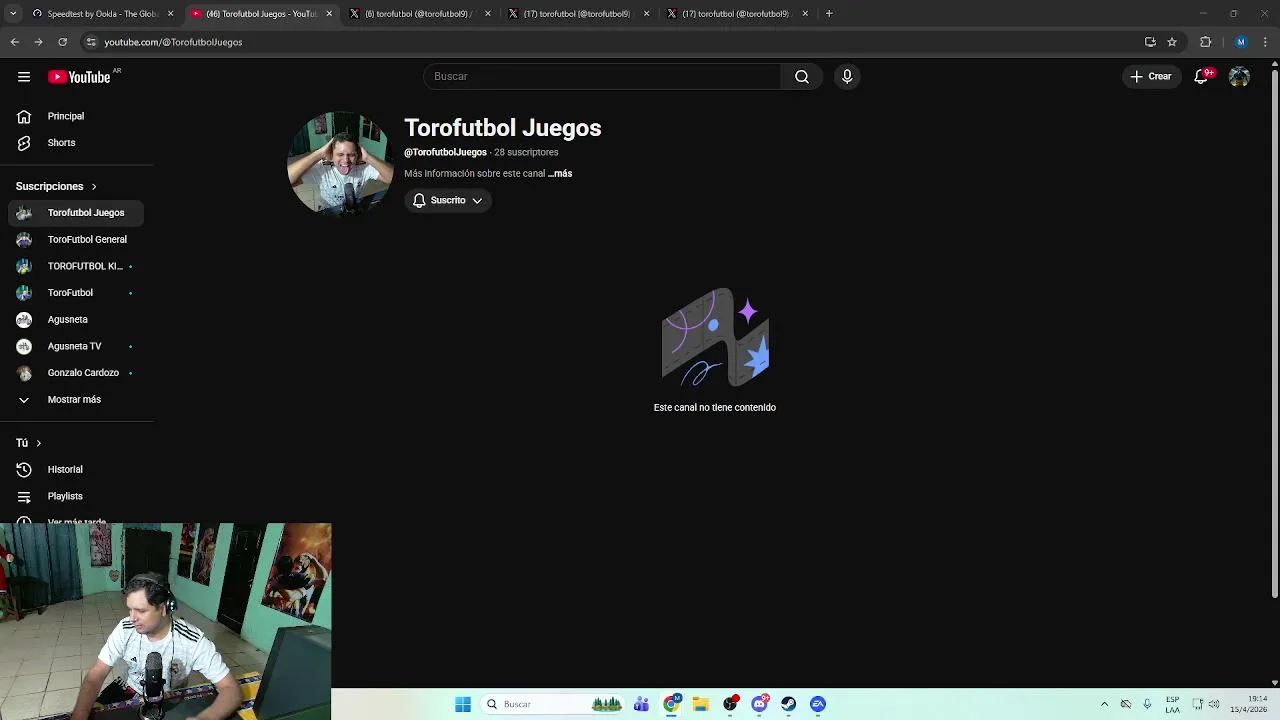Open TOROFUTBOL KI... subscription channel

(76, 266)
